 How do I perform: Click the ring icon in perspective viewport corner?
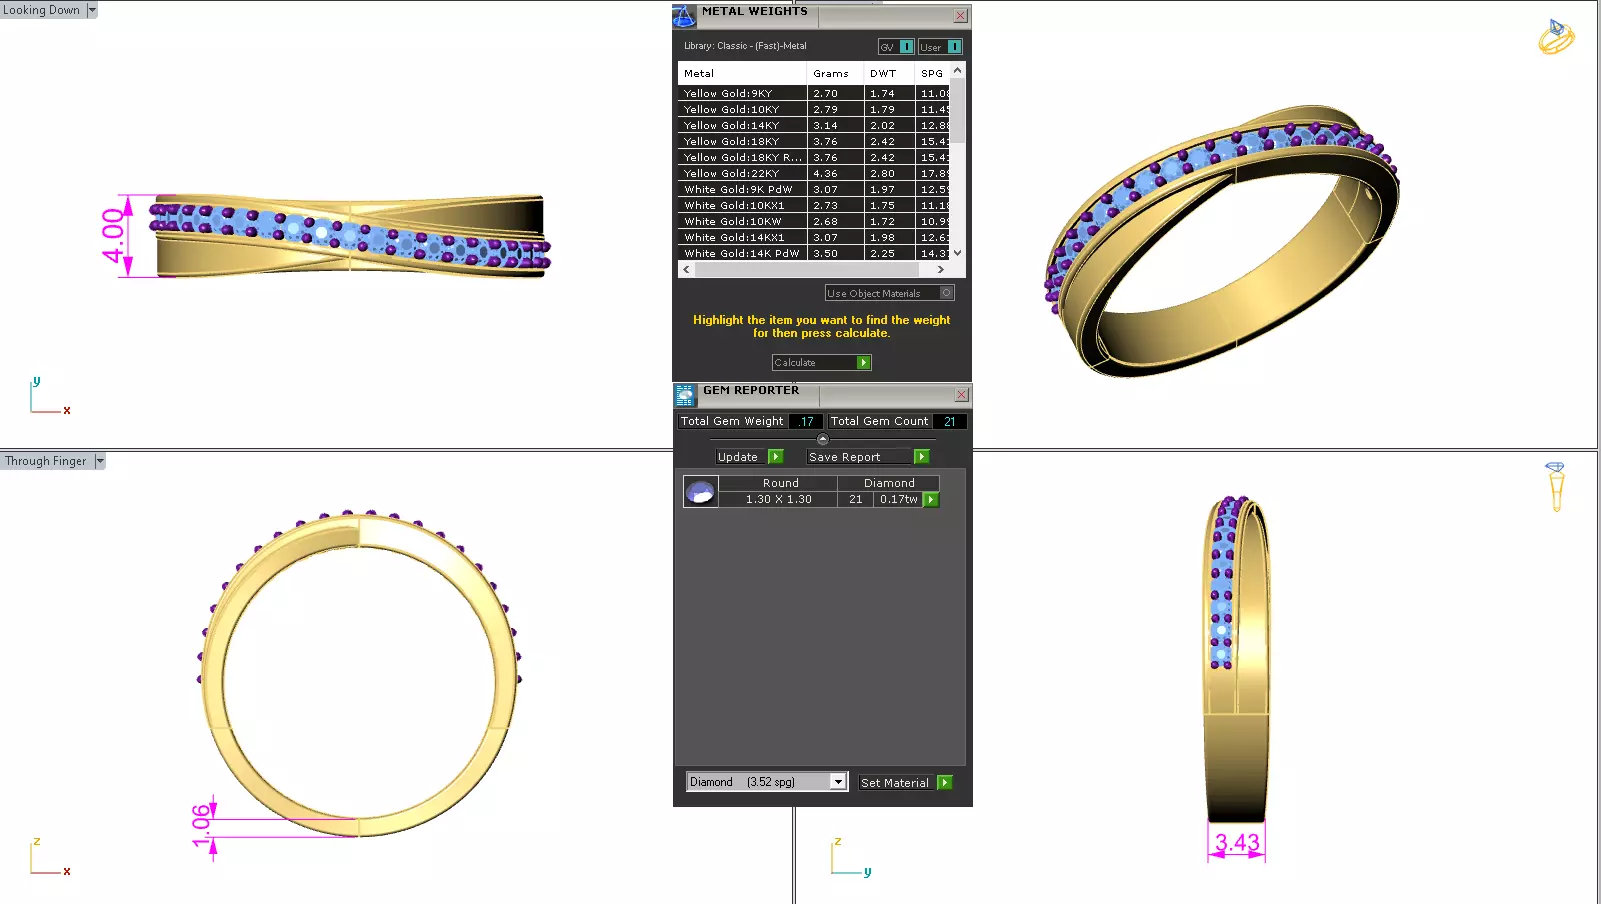pyautogui.click(x=1556, y=36)
